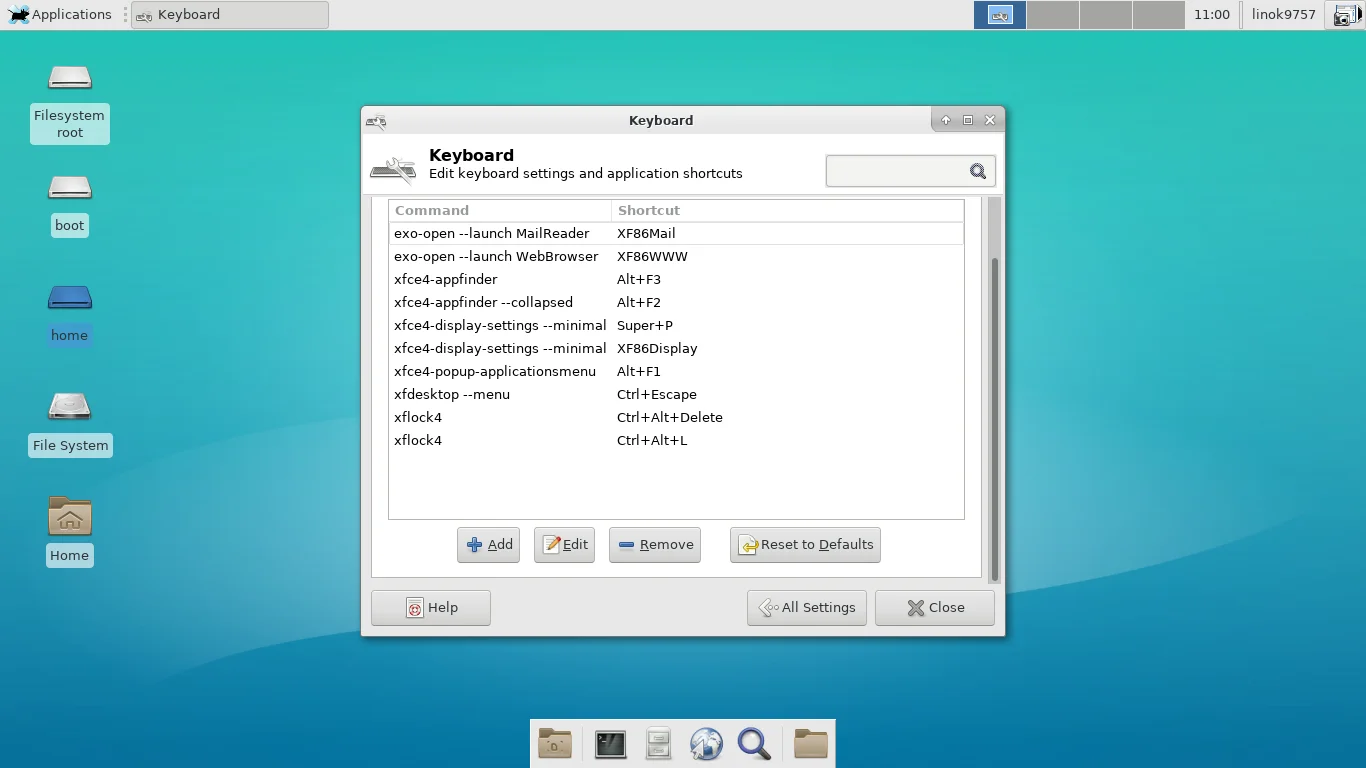Select the display-settings XF86Display row
This screenshot has width=1366, height=768.
(676, 348)
